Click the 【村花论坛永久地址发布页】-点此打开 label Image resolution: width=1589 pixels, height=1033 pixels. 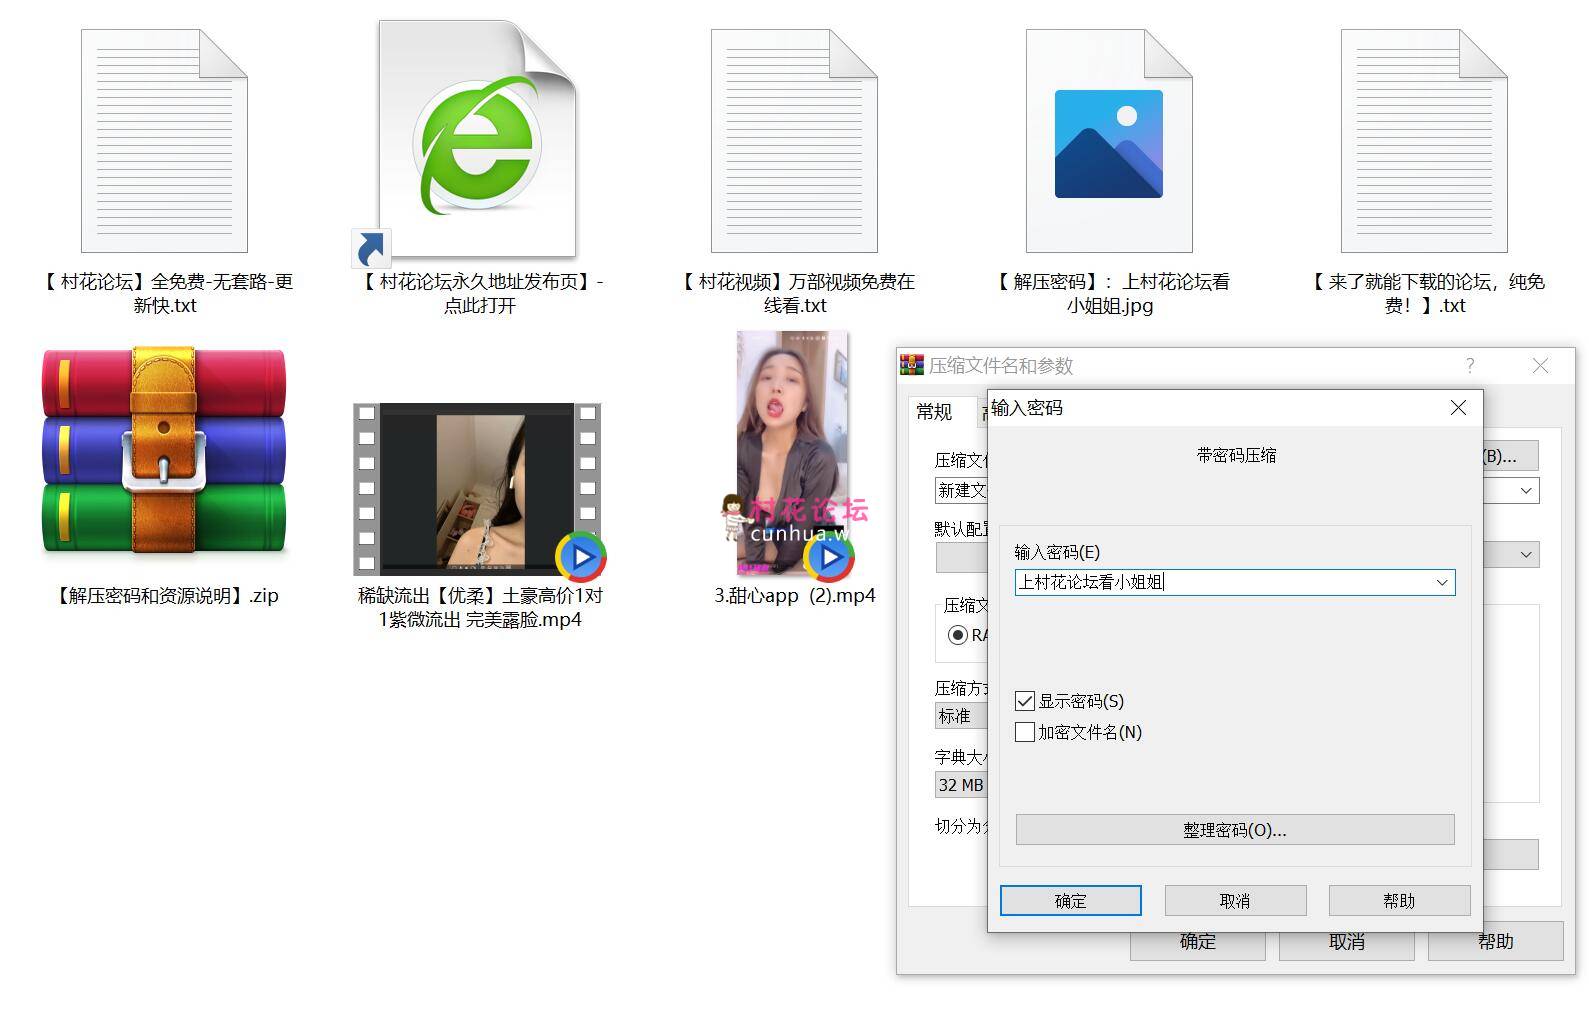pyautogui.click(x=479, y=294)
